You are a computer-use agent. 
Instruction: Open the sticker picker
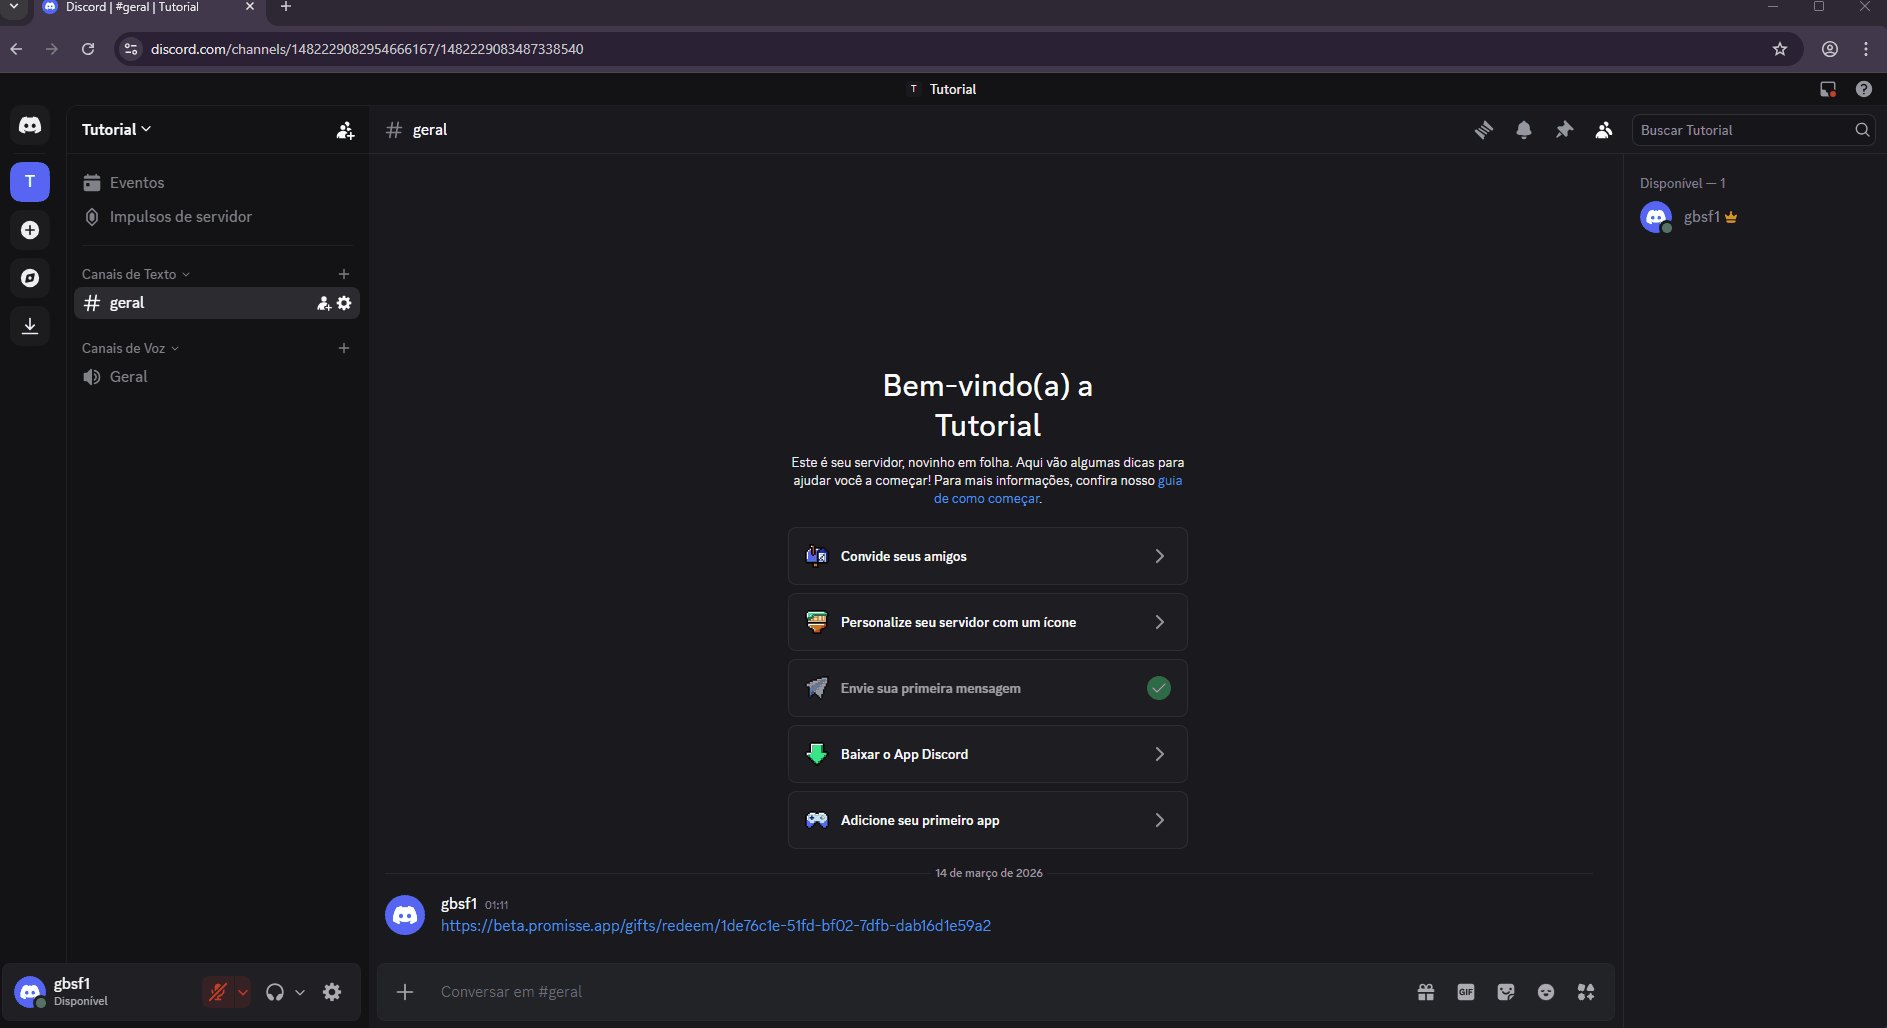pyautogui.click(x=1506, y=992)
